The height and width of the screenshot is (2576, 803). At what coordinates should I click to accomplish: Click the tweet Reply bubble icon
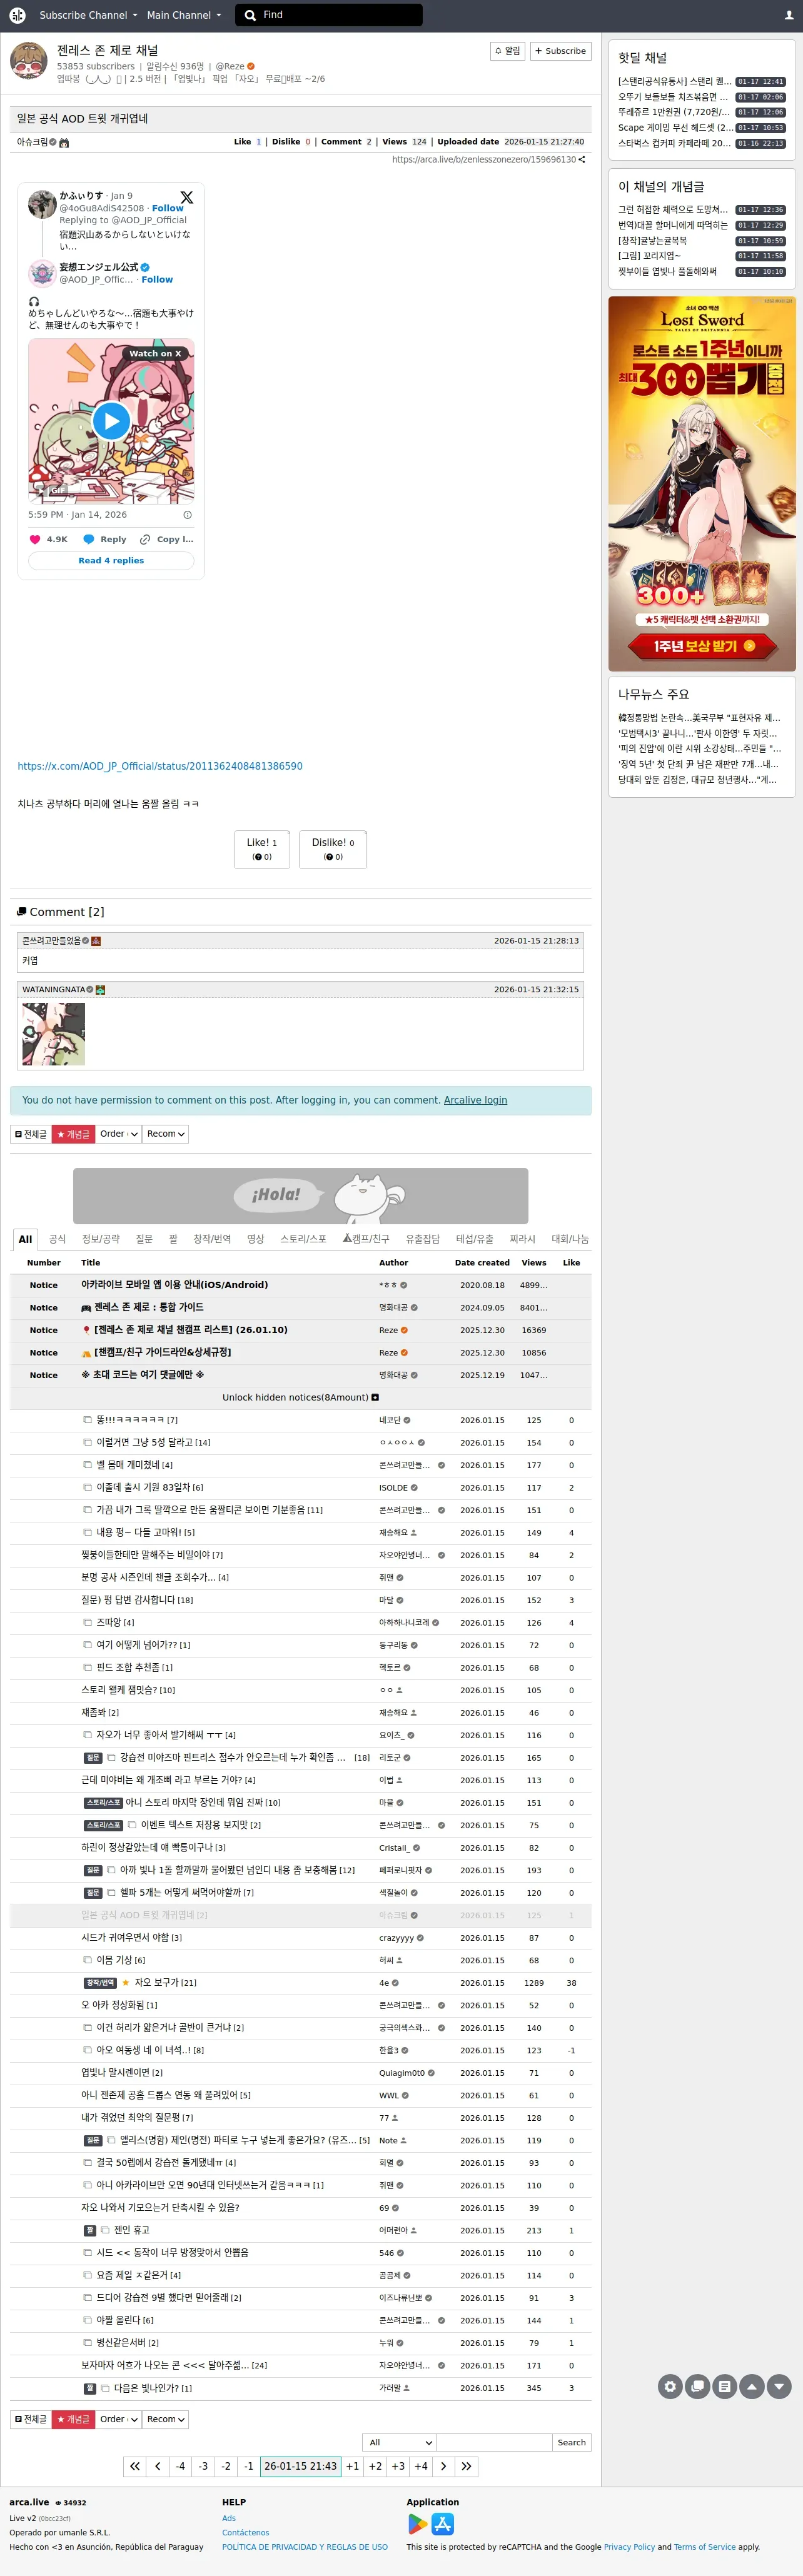[x=89, y=539]
